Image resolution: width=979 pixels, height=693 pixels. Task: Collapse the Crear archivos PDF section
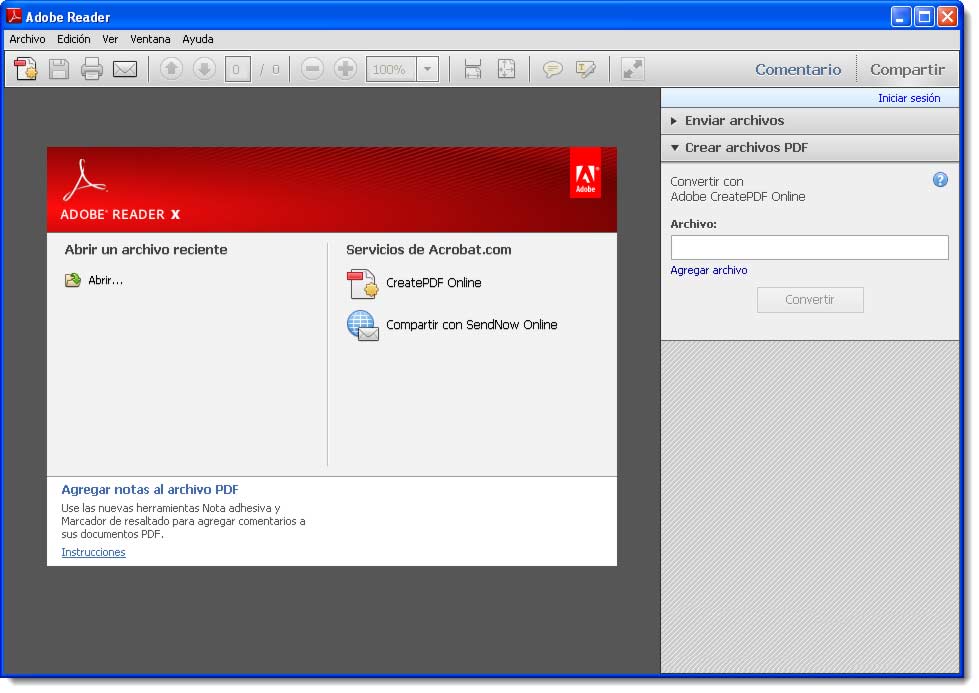pos(809,148)
